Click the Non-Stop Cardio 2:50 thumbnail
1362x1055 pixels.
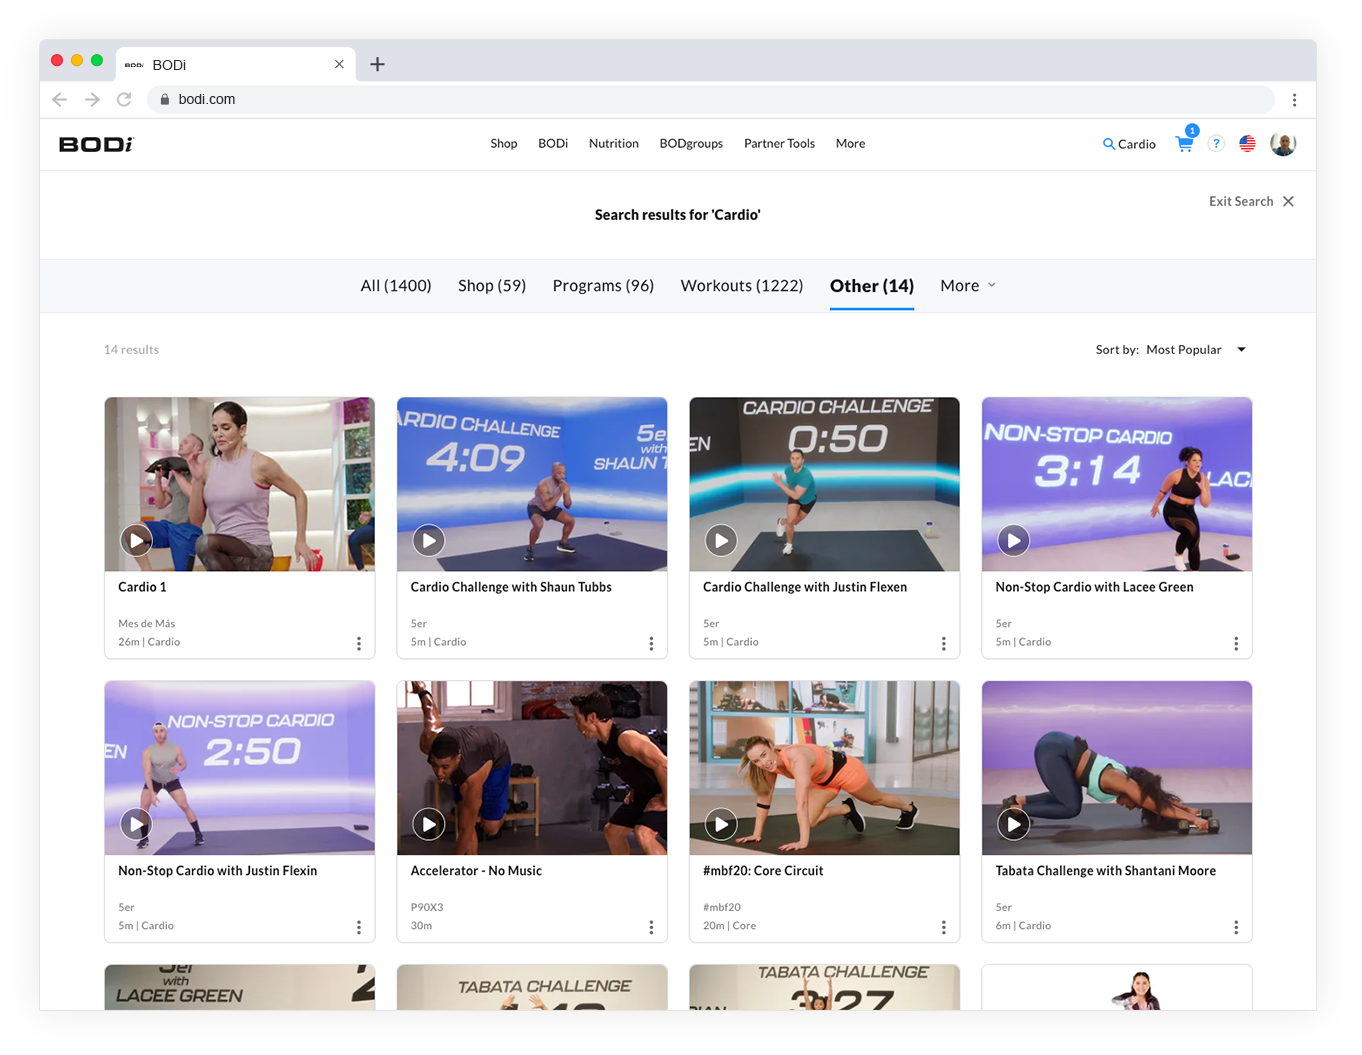click(240, 768)
